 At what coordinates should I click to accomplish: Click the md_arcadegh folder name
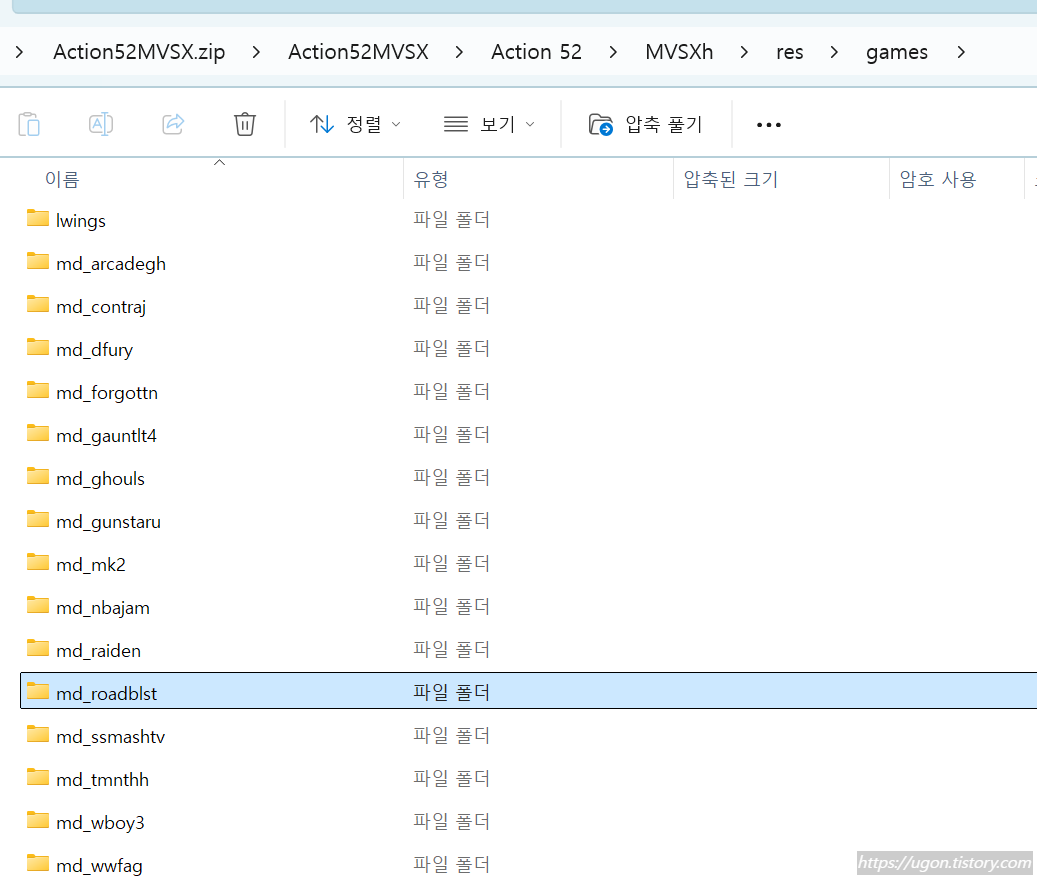(x=111, y=264)
